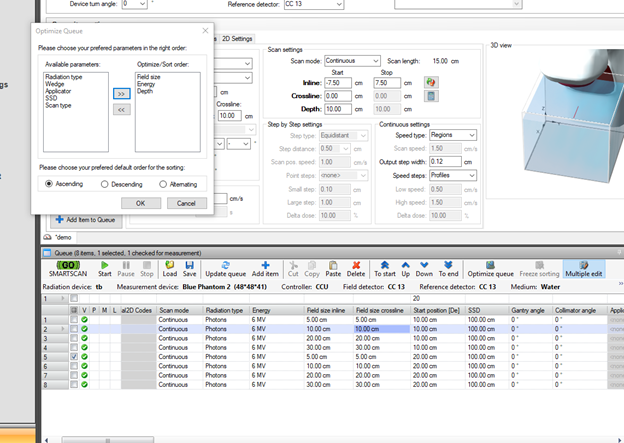Image resolution: width=624 pixels, height=443 pixels.
Task: Paste a queue item
Action: 333,269
